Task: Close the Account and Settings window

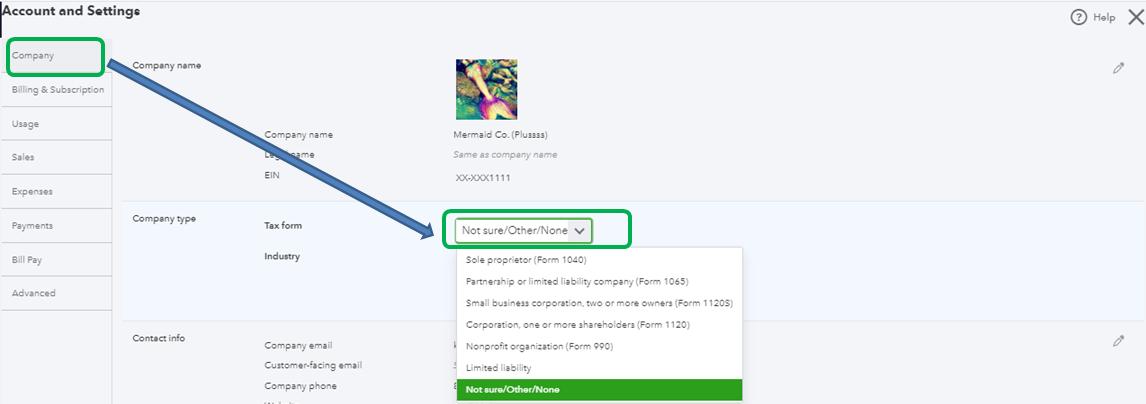Action: tap(1135, 17)
